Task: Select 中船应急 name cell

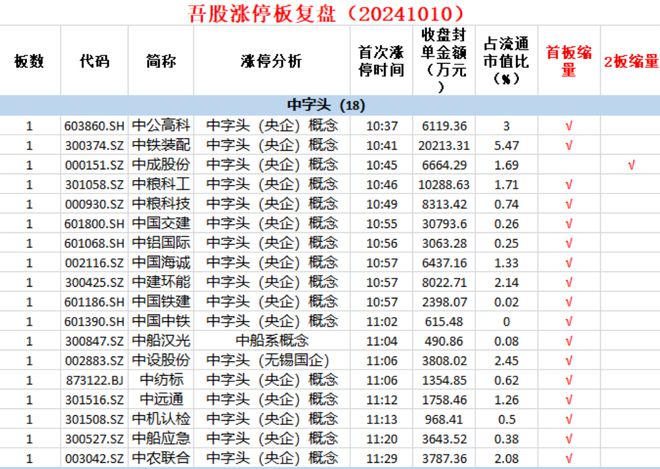Action: (x=161, y=439)
